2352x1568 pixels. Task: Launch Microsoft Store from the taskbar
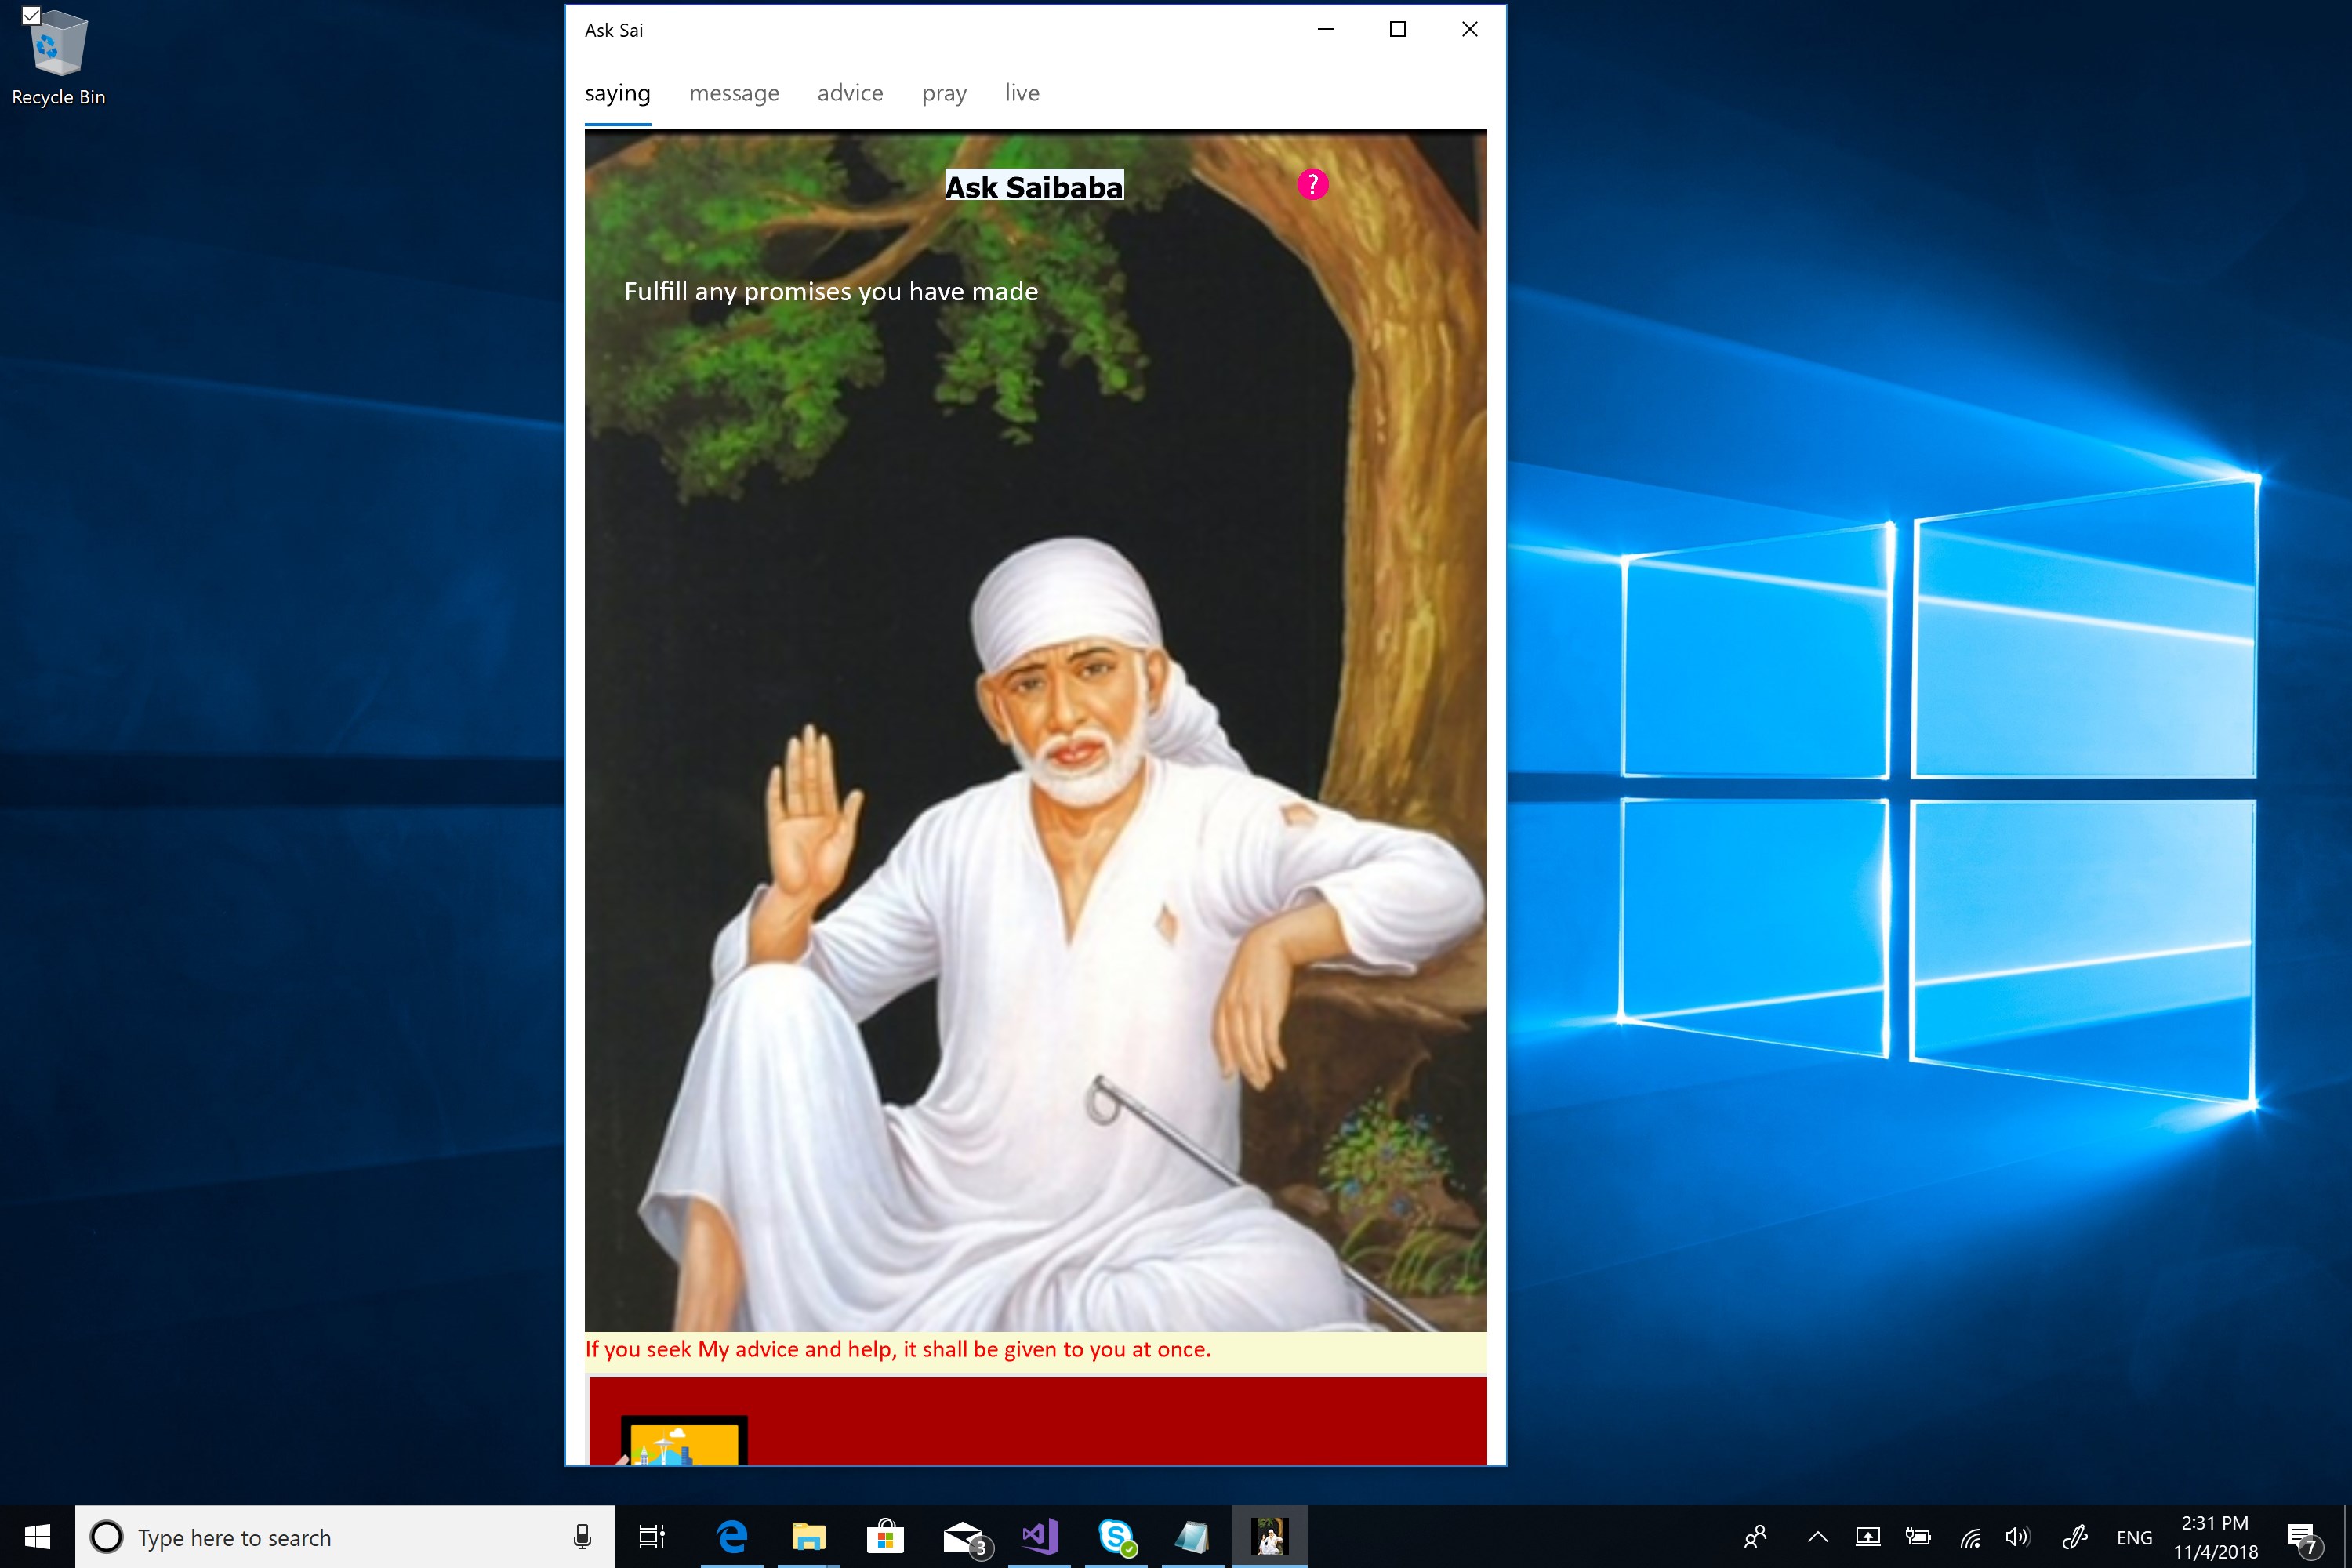(885, 1537)
